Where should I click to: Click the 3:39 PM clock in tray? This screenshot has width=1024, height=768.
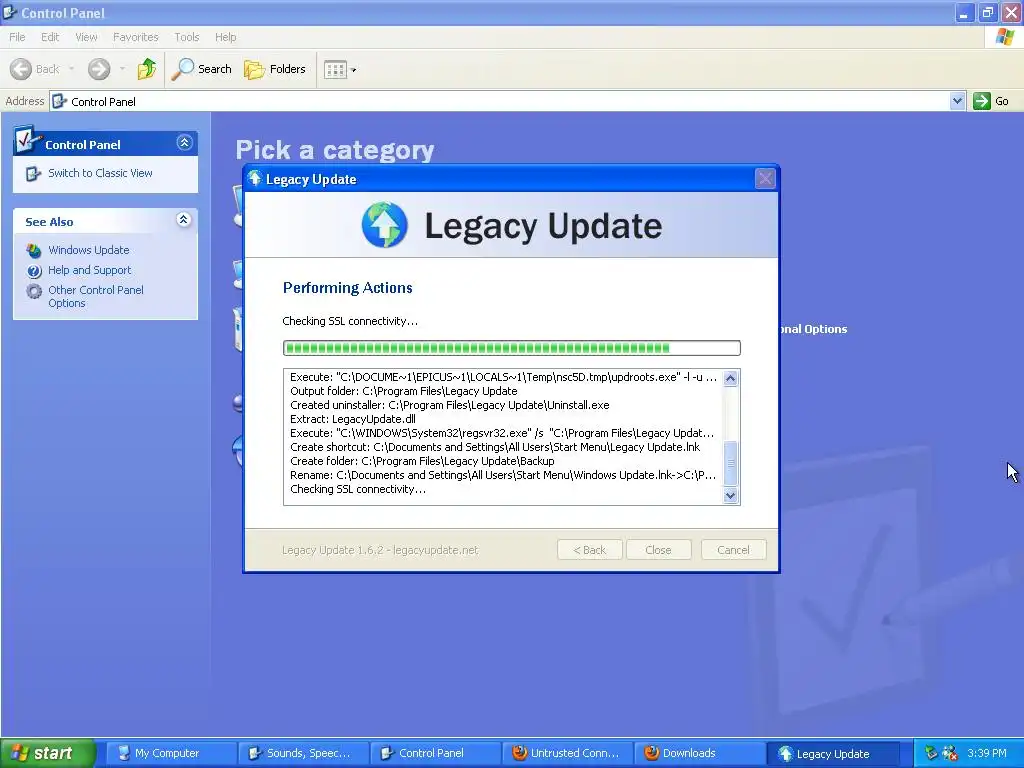(x=987, y=753)
